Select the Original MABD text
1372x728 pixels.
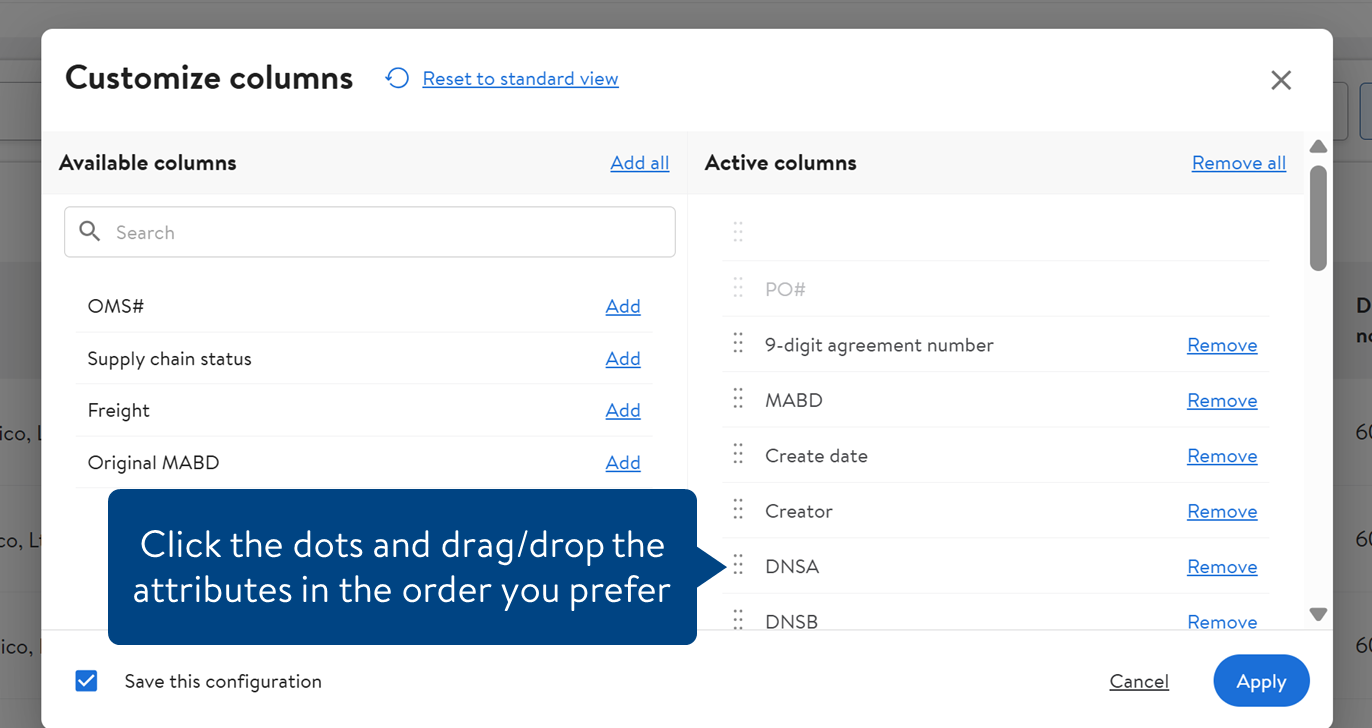pyautogui.click(x=153, y=463)
